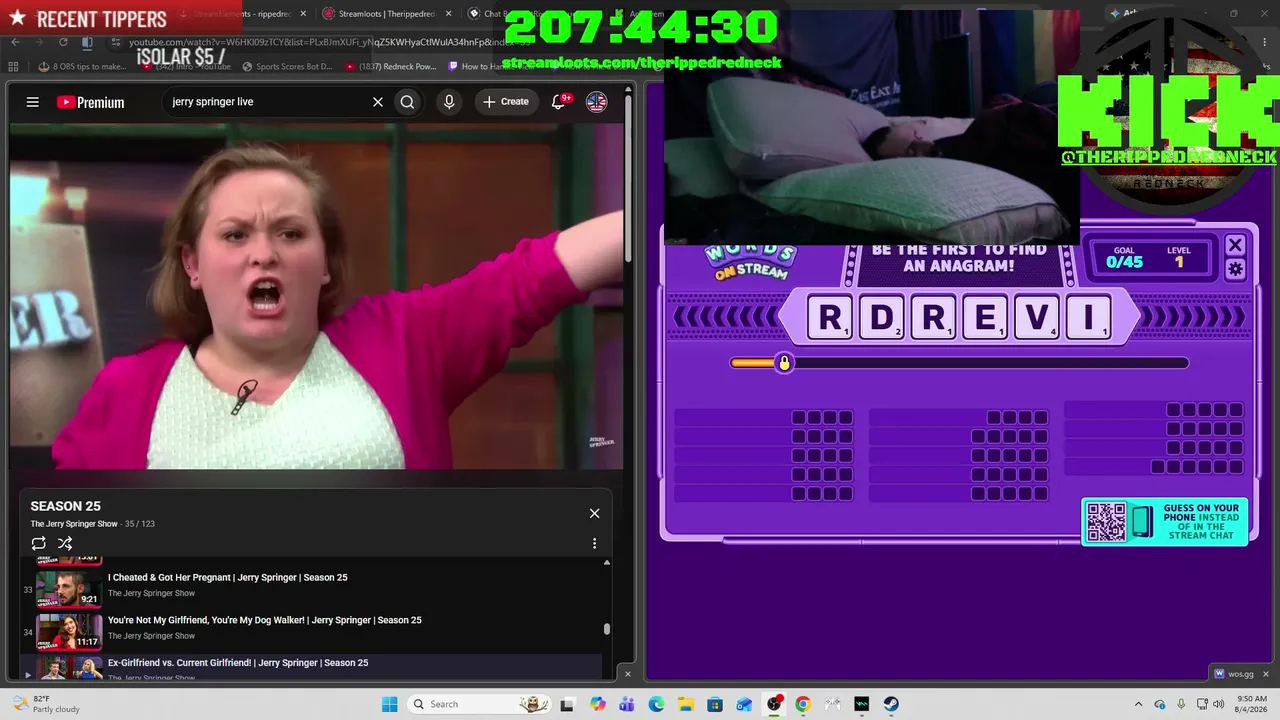Click the Create button on YouTube
This screenshot has width=1280, height=720.
[x=506, y=102]
